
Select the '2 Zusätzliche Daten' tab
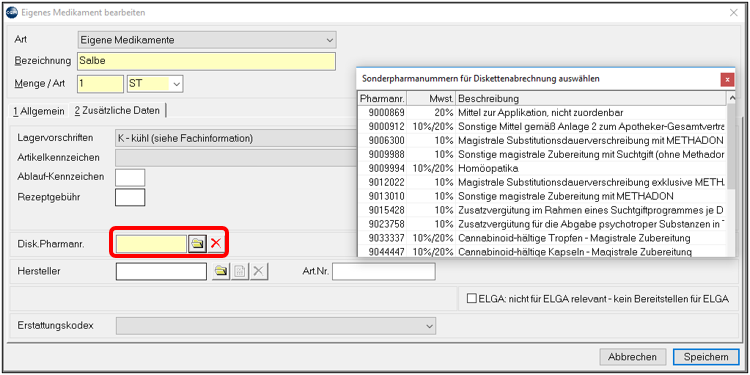pos(117,110)
